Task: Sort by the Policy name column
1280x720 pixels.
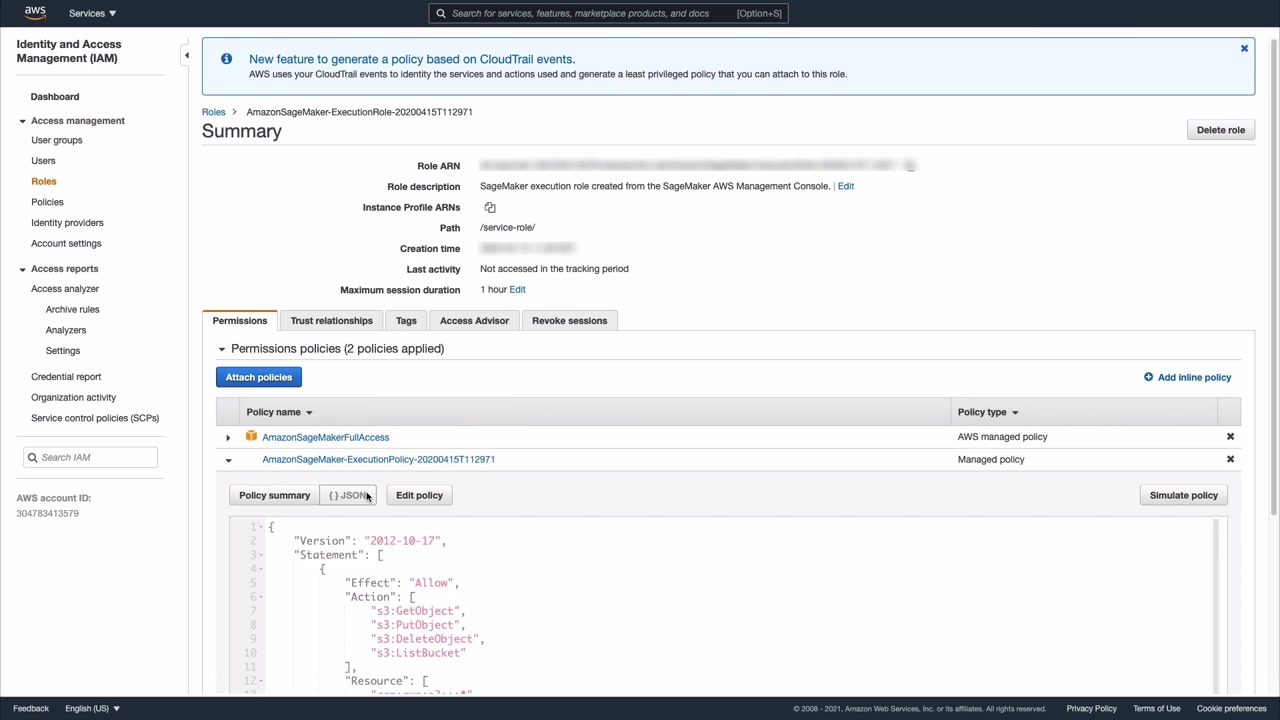Action: click(279, 412)
